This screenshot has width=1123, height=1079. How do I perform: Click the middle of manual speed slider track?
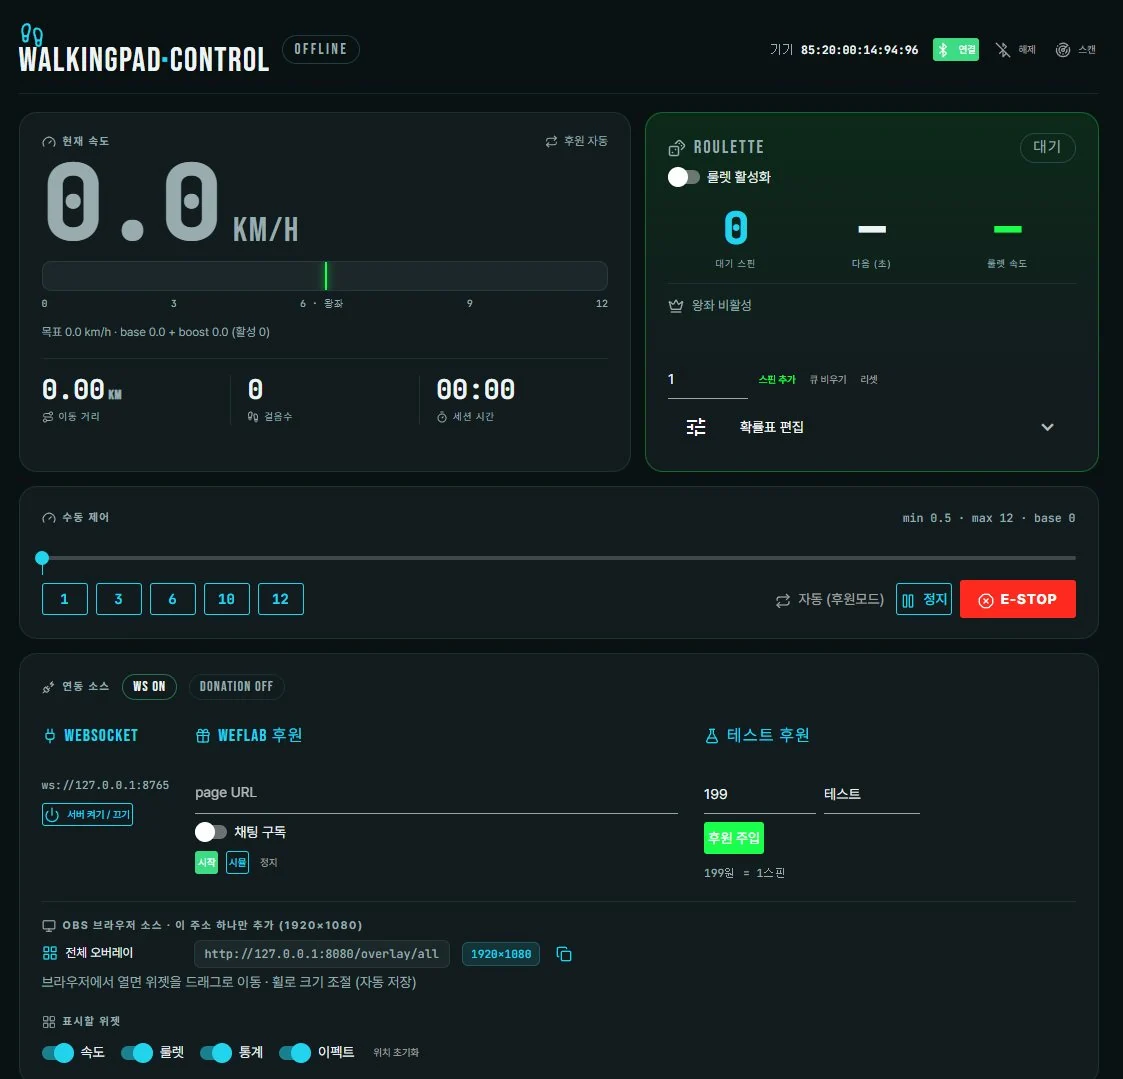point(559,558)
